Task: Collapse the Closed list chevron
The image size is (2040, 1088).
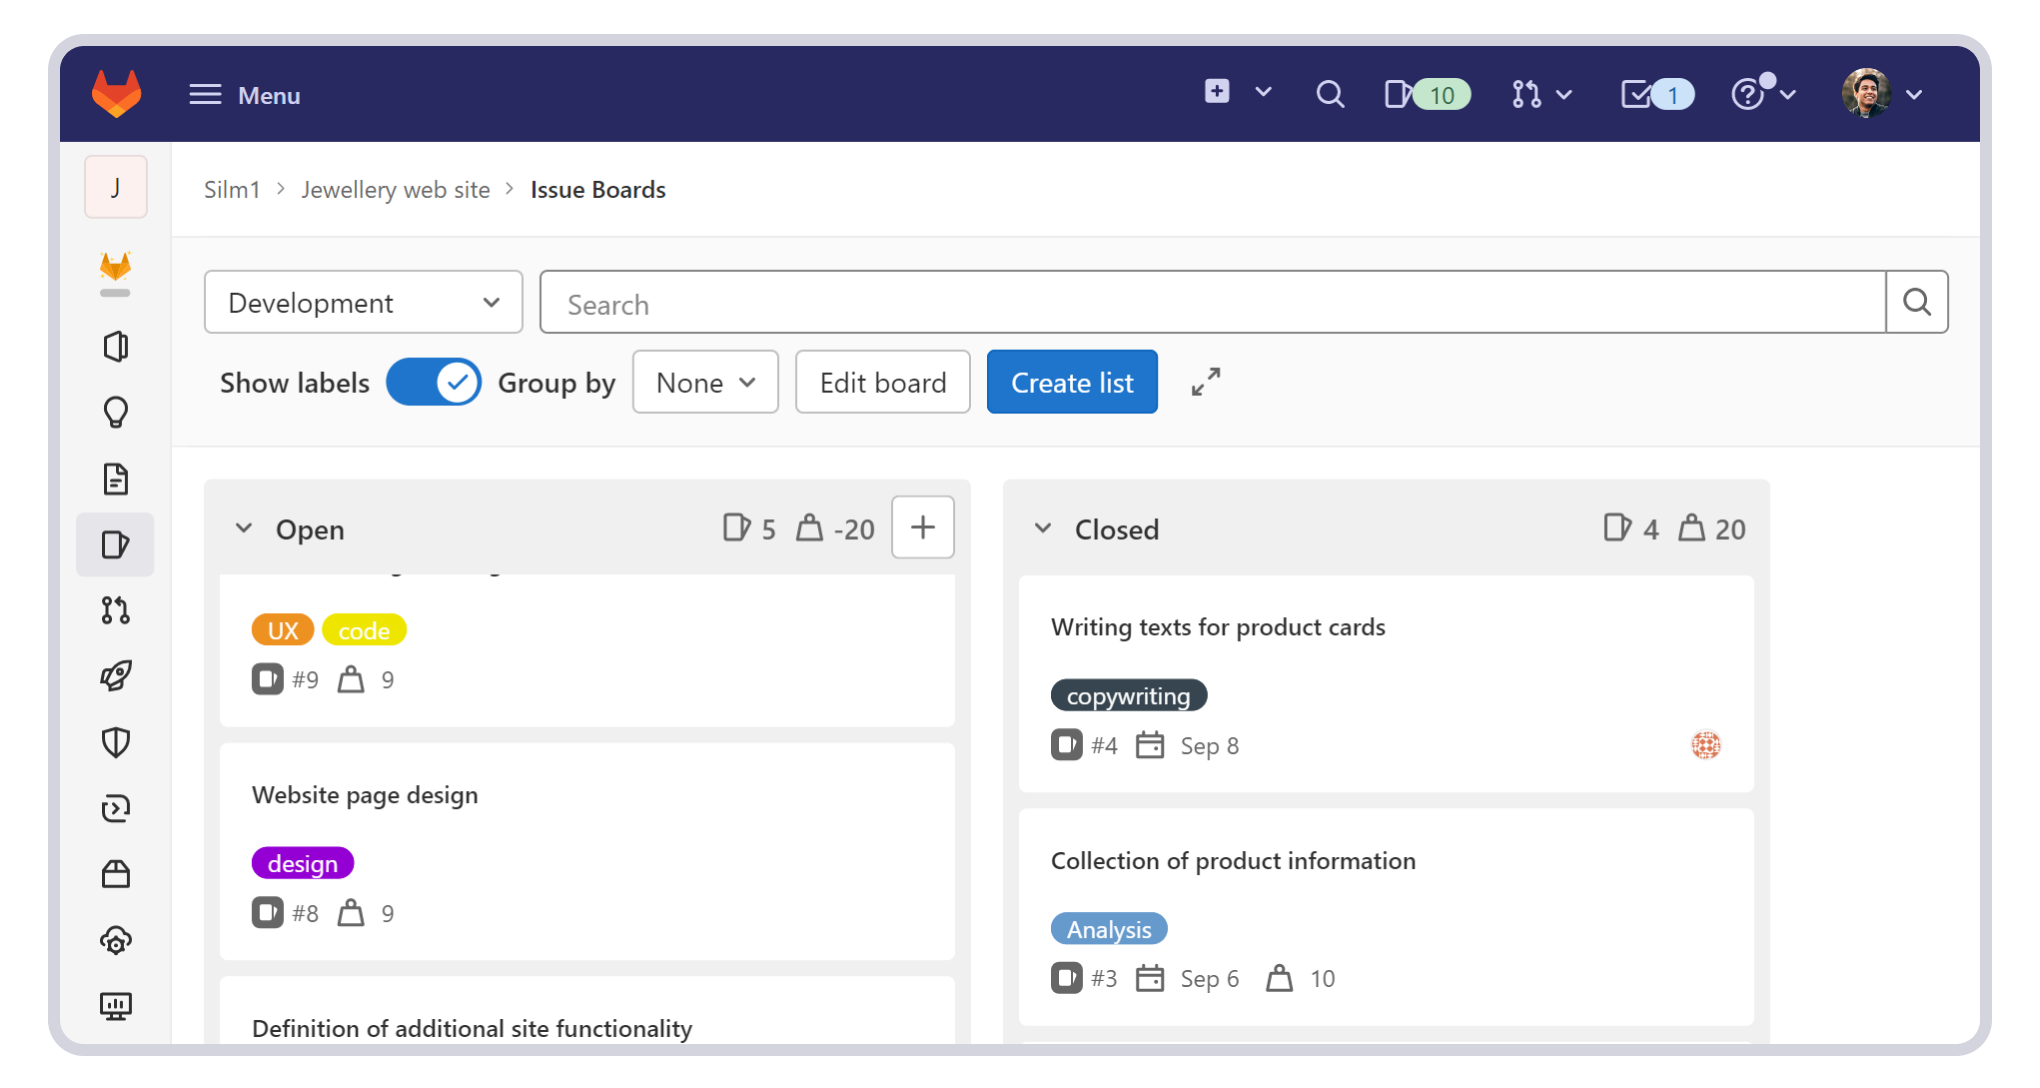Action: point(1043,528)
